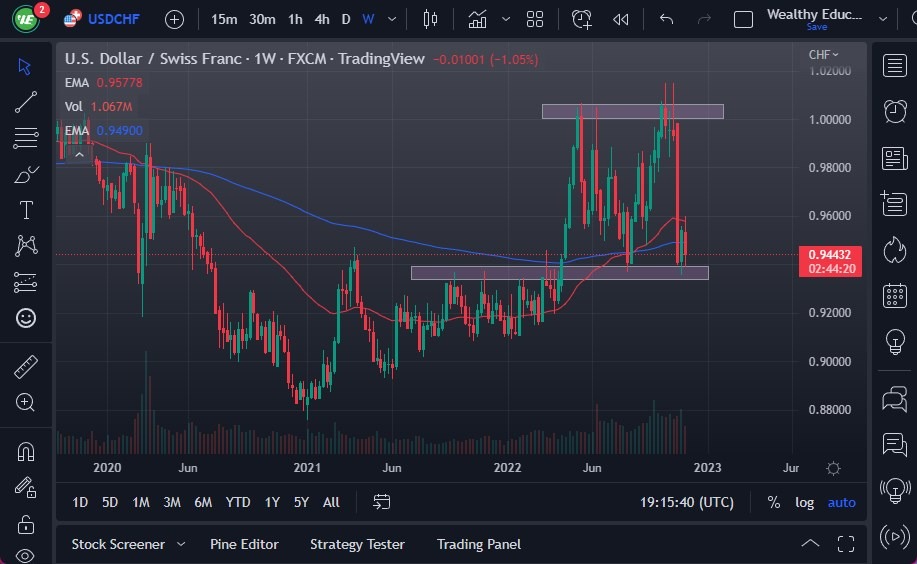The image size is (917, 564).
Task: Open the candlestick chart type dropdown
Action: 431,19
